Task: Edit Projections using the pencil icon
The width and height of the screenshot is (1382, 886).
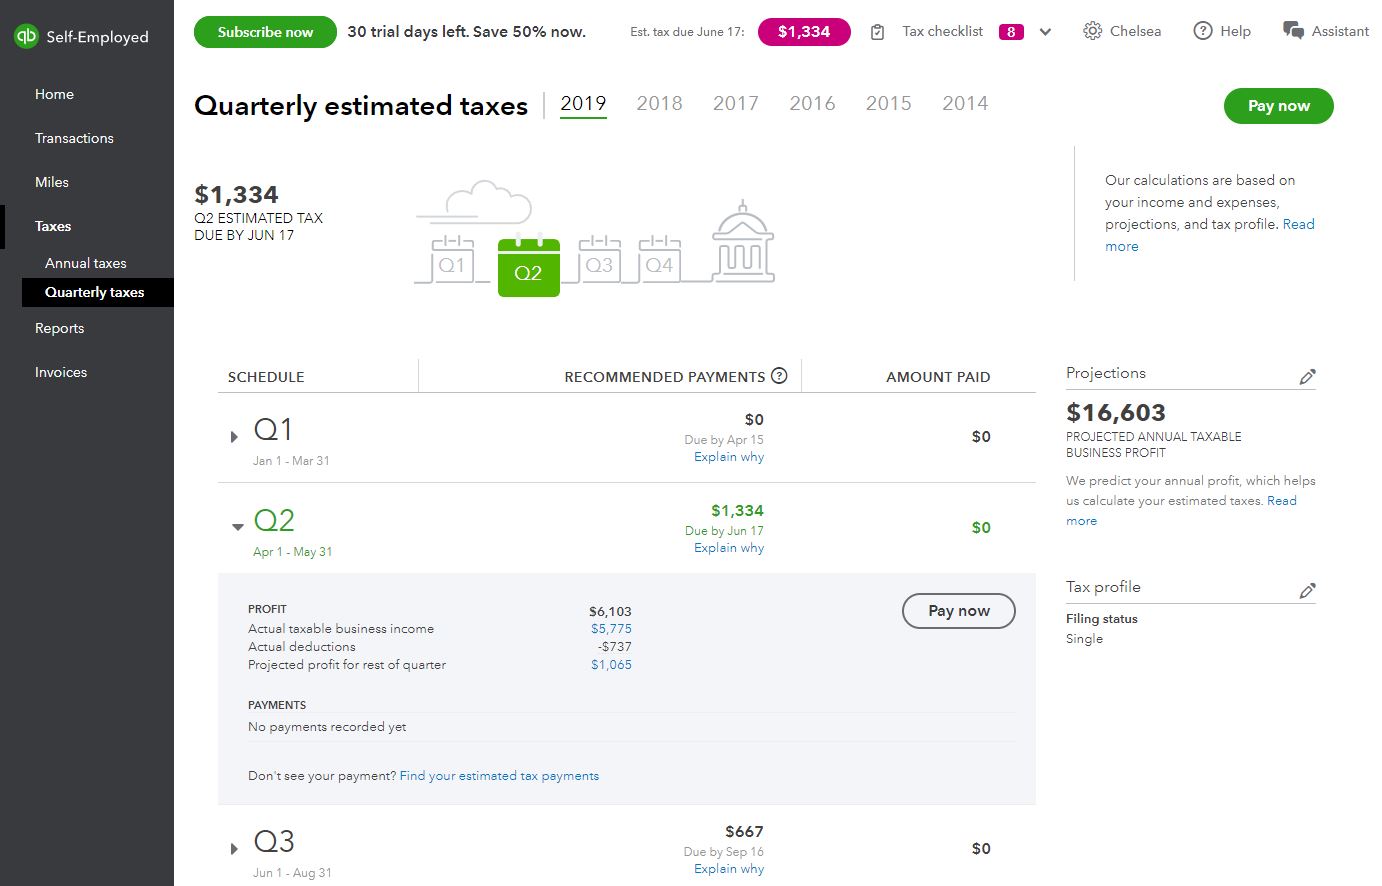Action: (x=1307, y=376)
